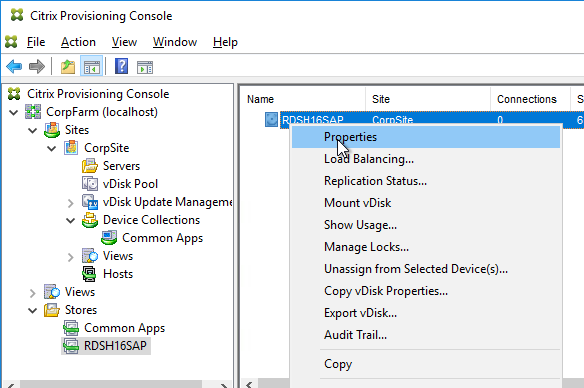Click the Stores folder icon
Image resolution: width=584 pixels, height=388 pixels.
[x=52, y=310]
